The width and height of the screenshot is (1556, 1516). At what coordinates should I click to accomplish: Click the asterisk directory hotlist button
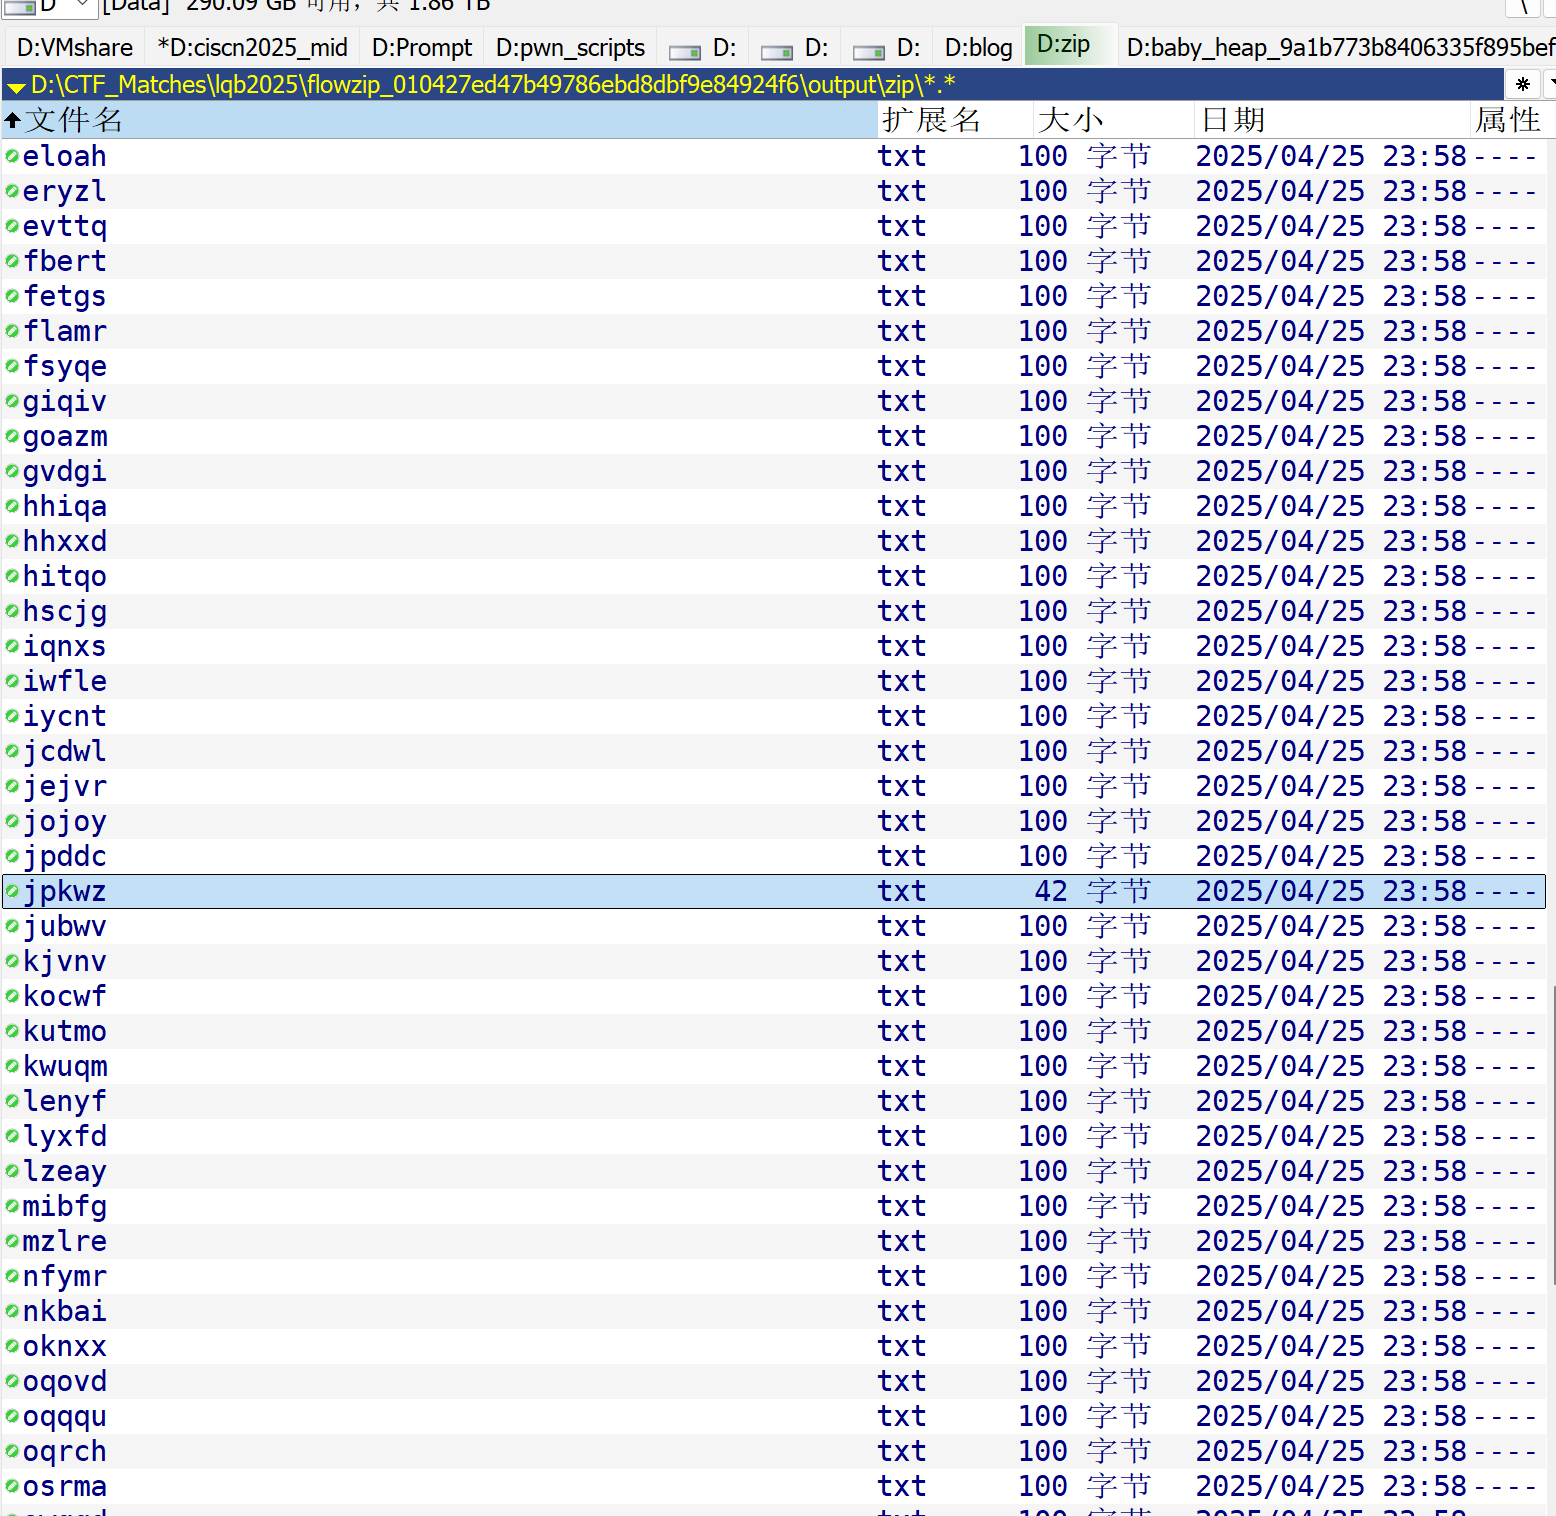tap(1523, 84)
